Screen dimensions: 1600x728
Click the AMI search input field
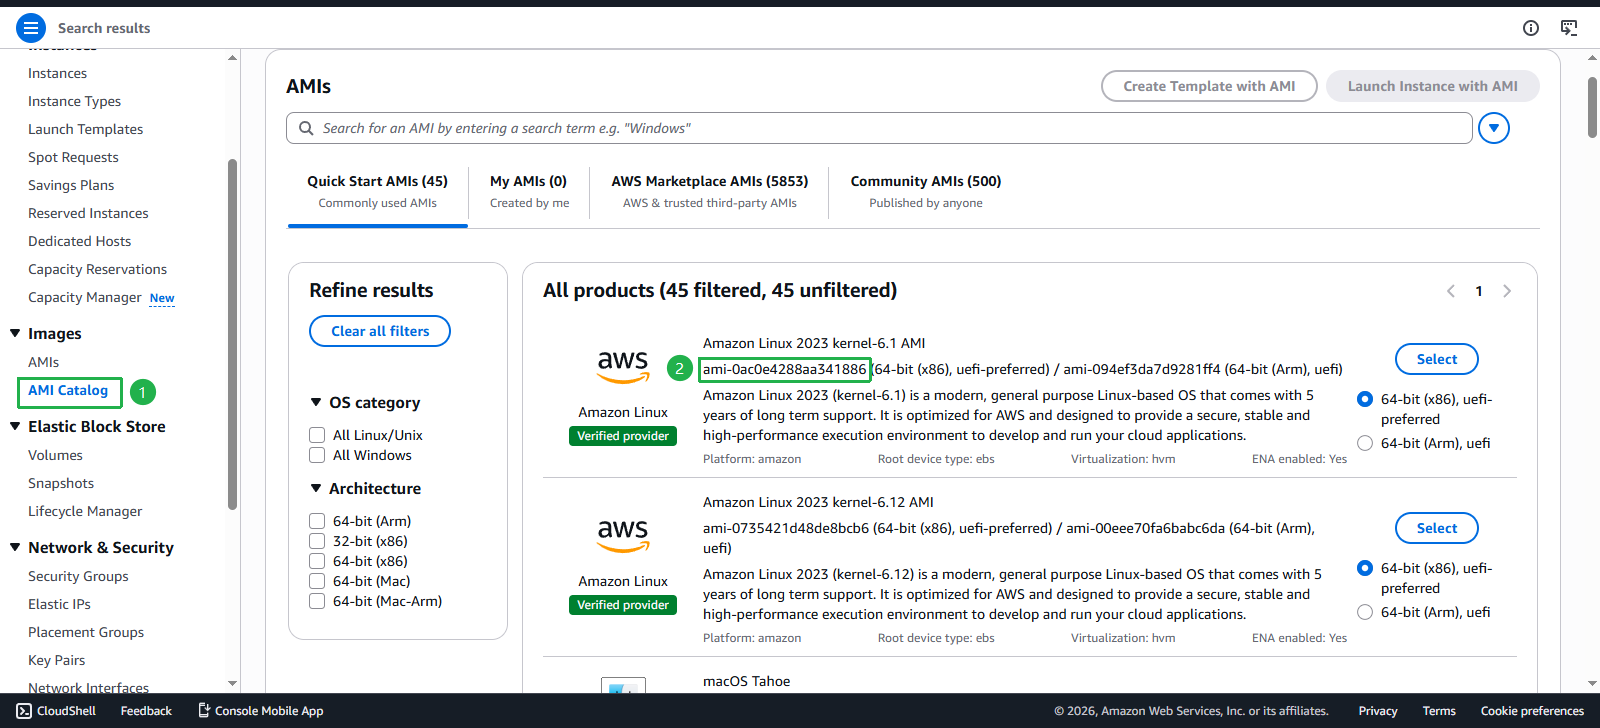click(879, 128)
